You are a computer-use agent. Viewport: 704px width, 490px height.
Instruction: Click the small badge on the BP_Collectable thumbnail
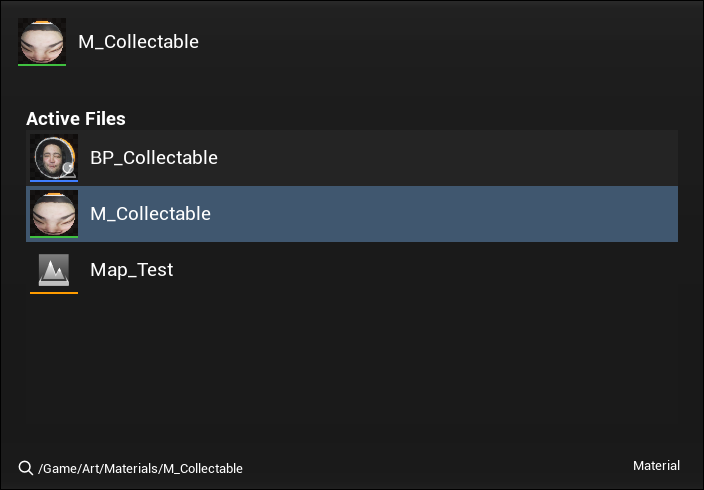click(68, 169)
